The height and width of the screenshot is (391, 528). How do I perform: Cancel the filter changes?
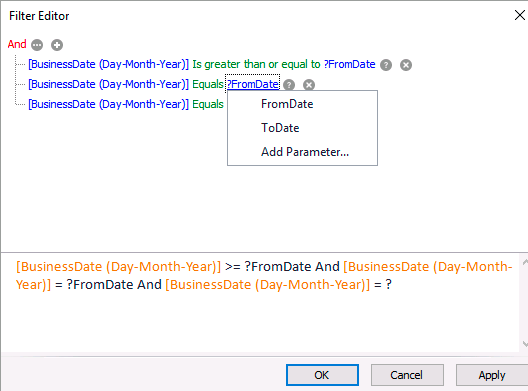pos(407,375)
